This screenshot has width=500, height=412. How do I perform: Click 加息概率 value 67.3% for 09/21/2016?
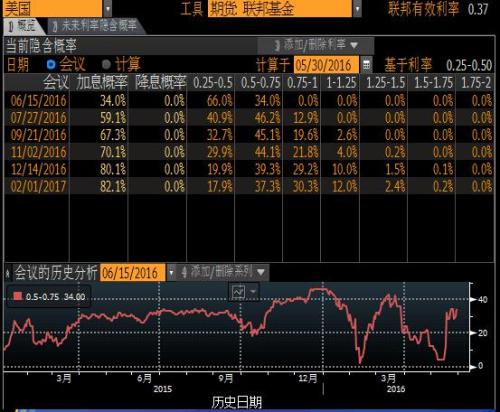(113, 135)
